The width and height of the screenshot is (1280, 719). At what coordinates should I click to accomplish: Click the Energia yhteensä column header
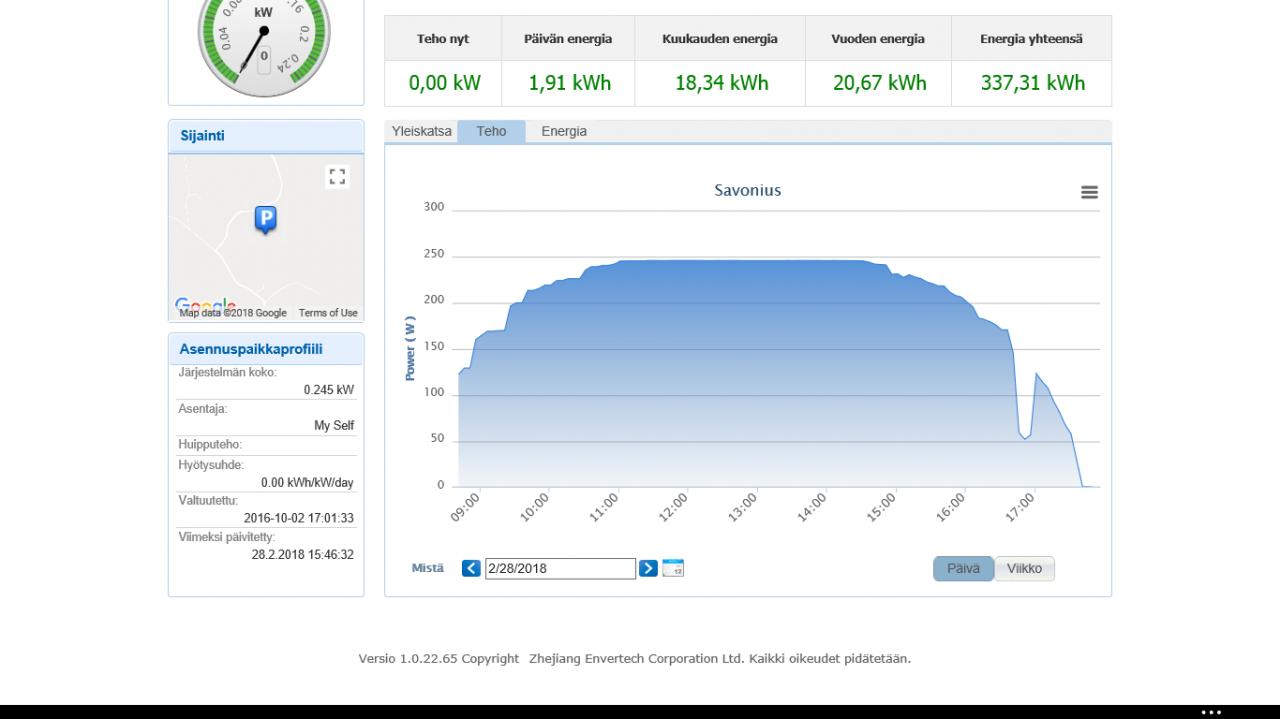click(x=1031, y=39)
